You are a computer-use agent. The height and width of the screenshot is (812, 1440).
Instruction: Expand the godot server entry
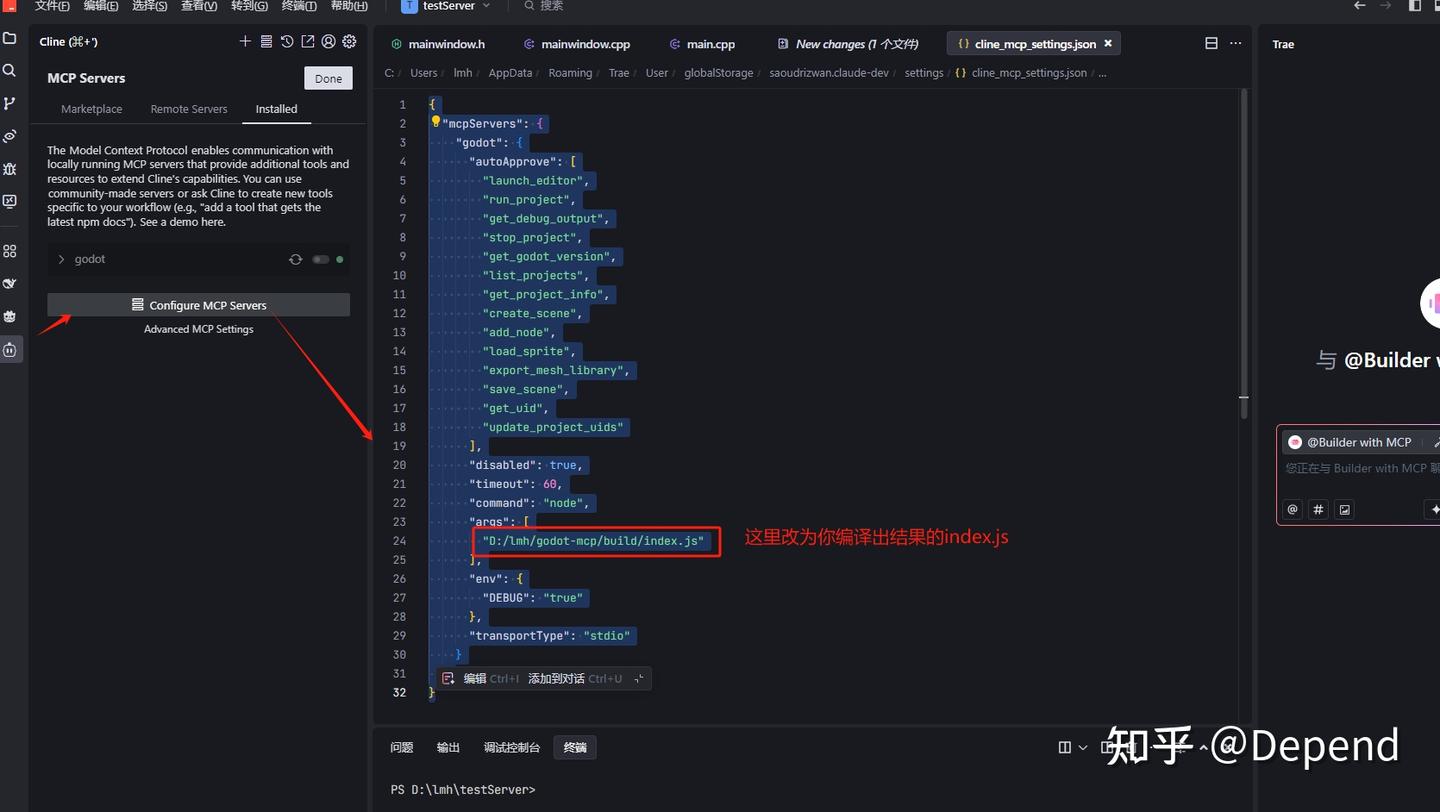(62, 258)
